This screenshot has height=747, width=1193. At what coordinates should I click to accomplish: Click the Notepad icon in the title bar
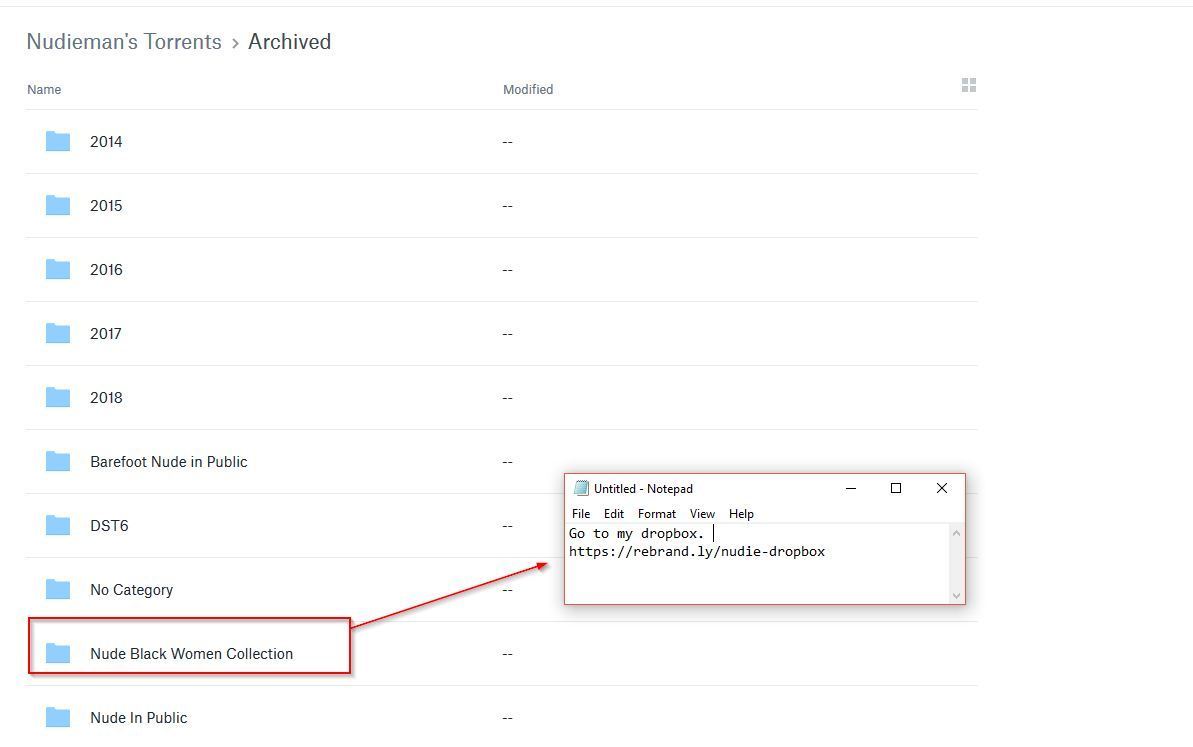tap(581, 488)
